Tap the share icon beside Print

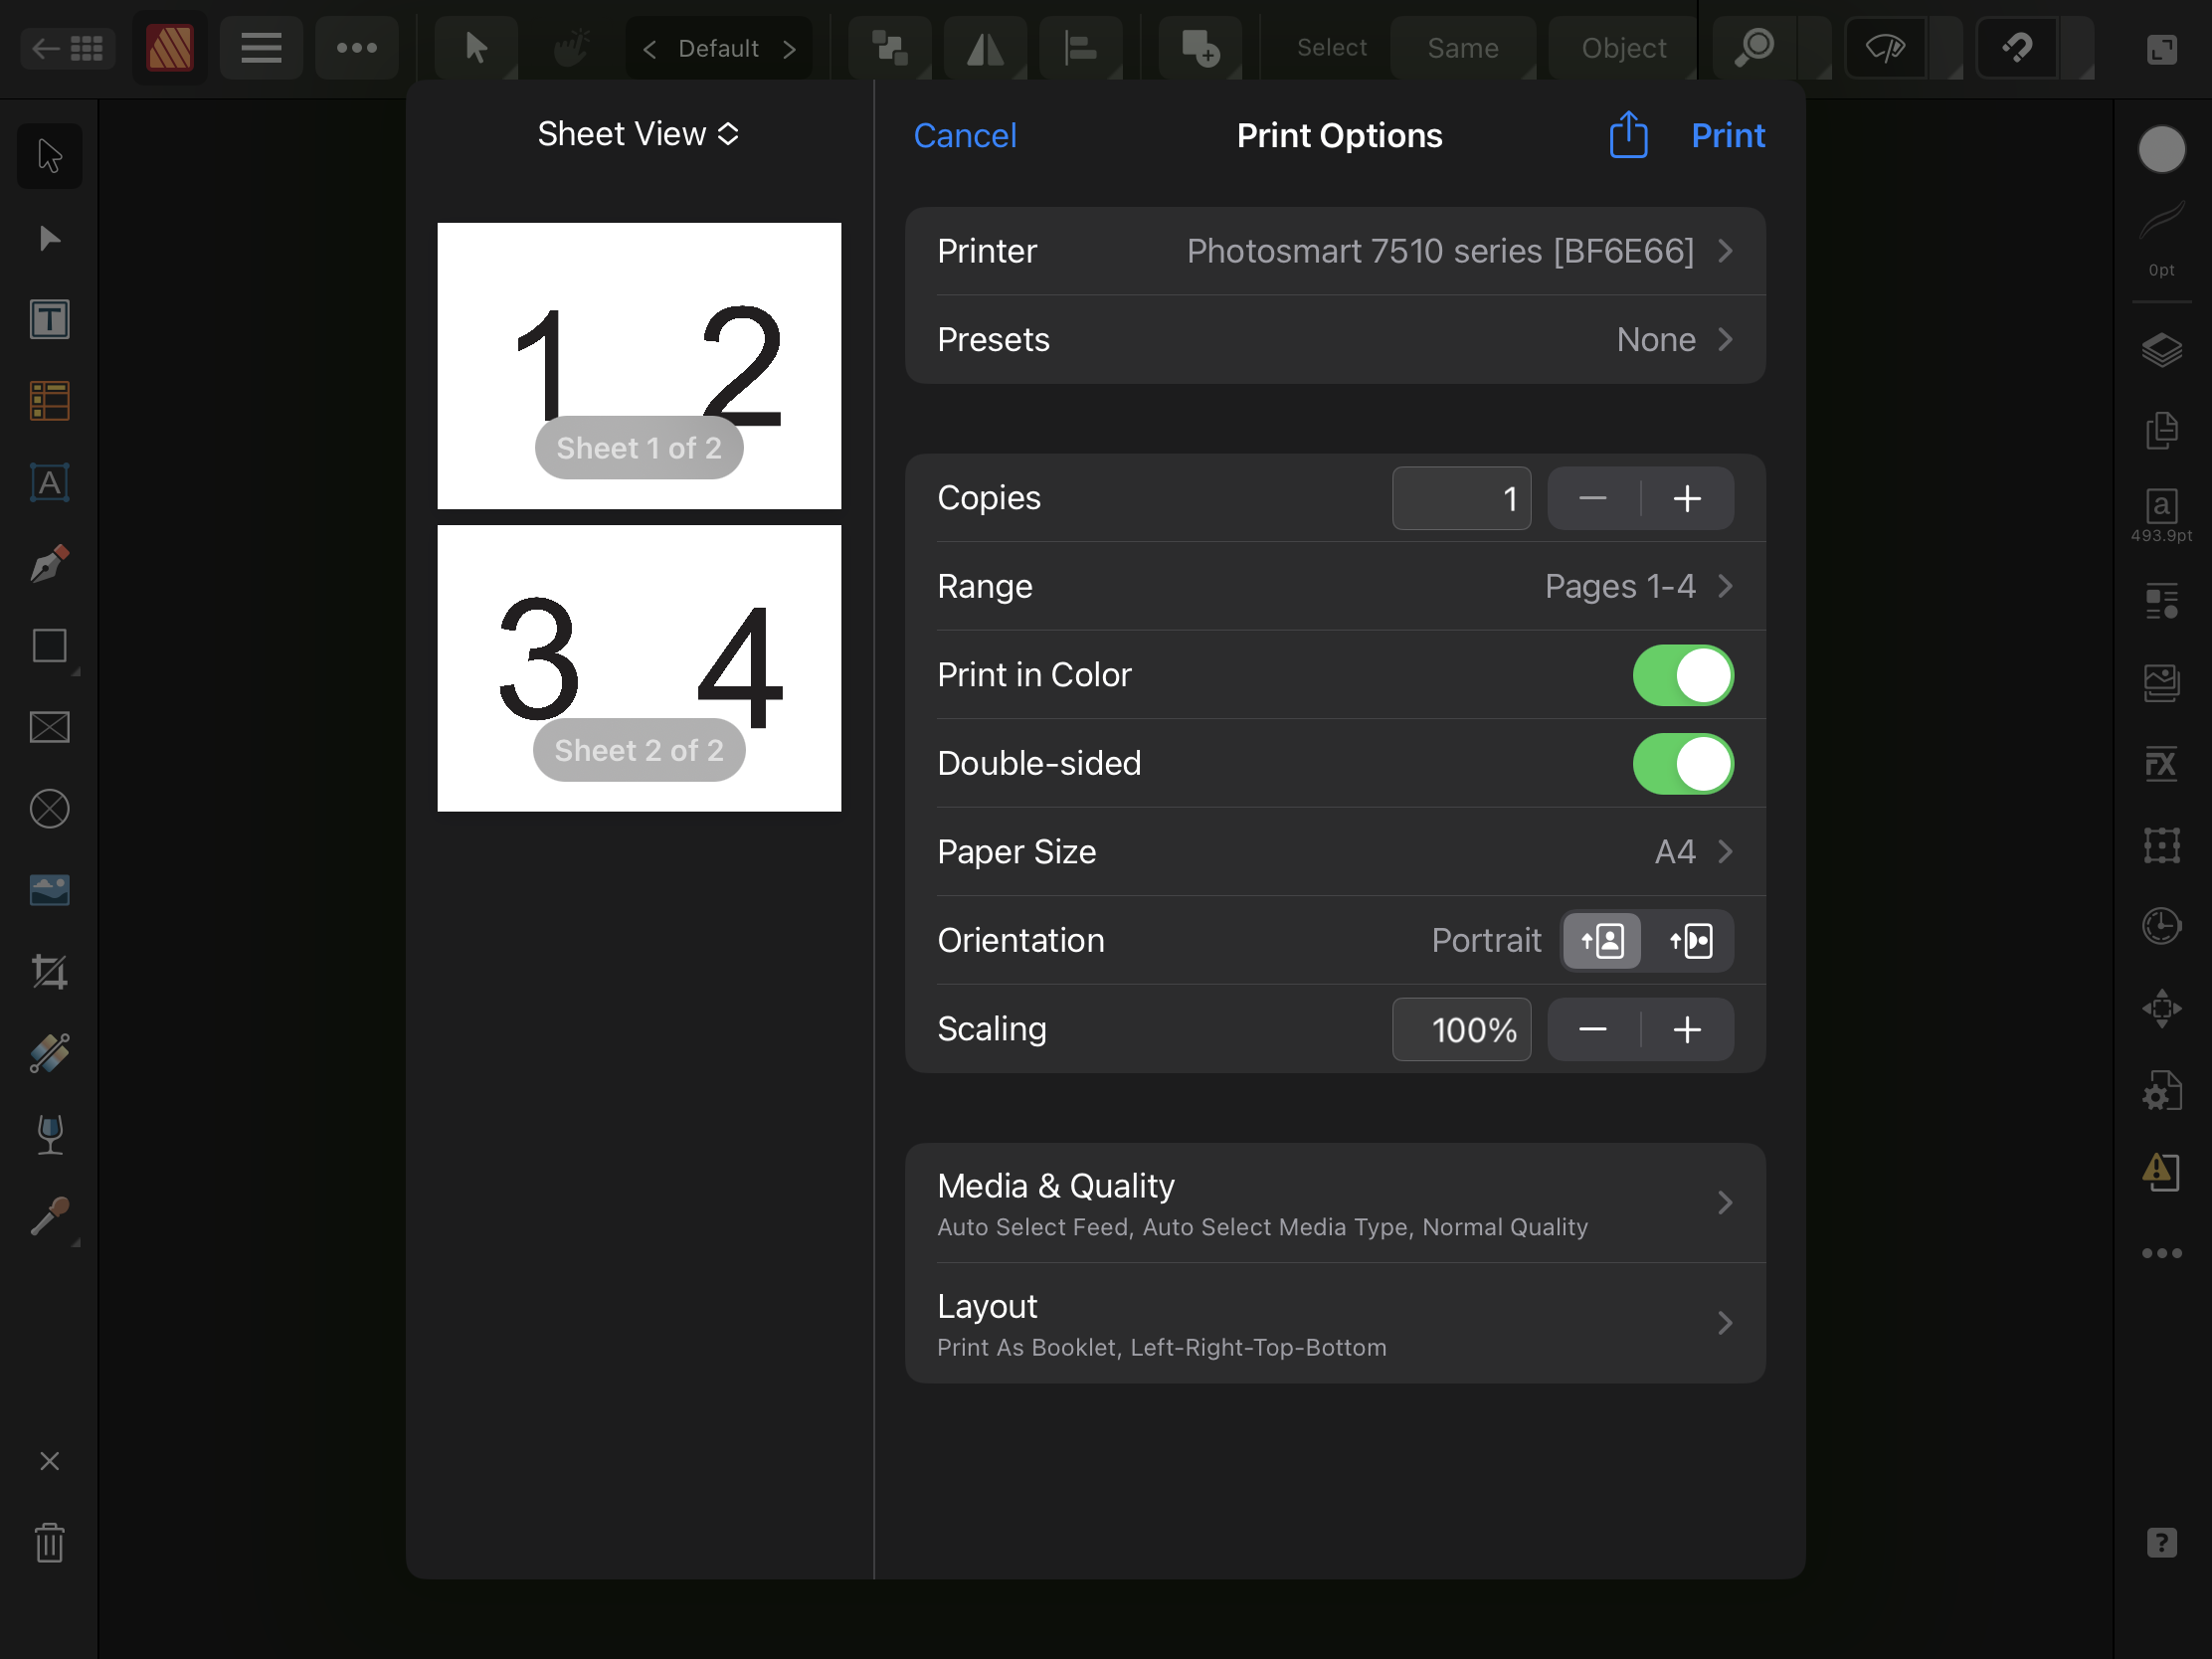click(1627, 135)
